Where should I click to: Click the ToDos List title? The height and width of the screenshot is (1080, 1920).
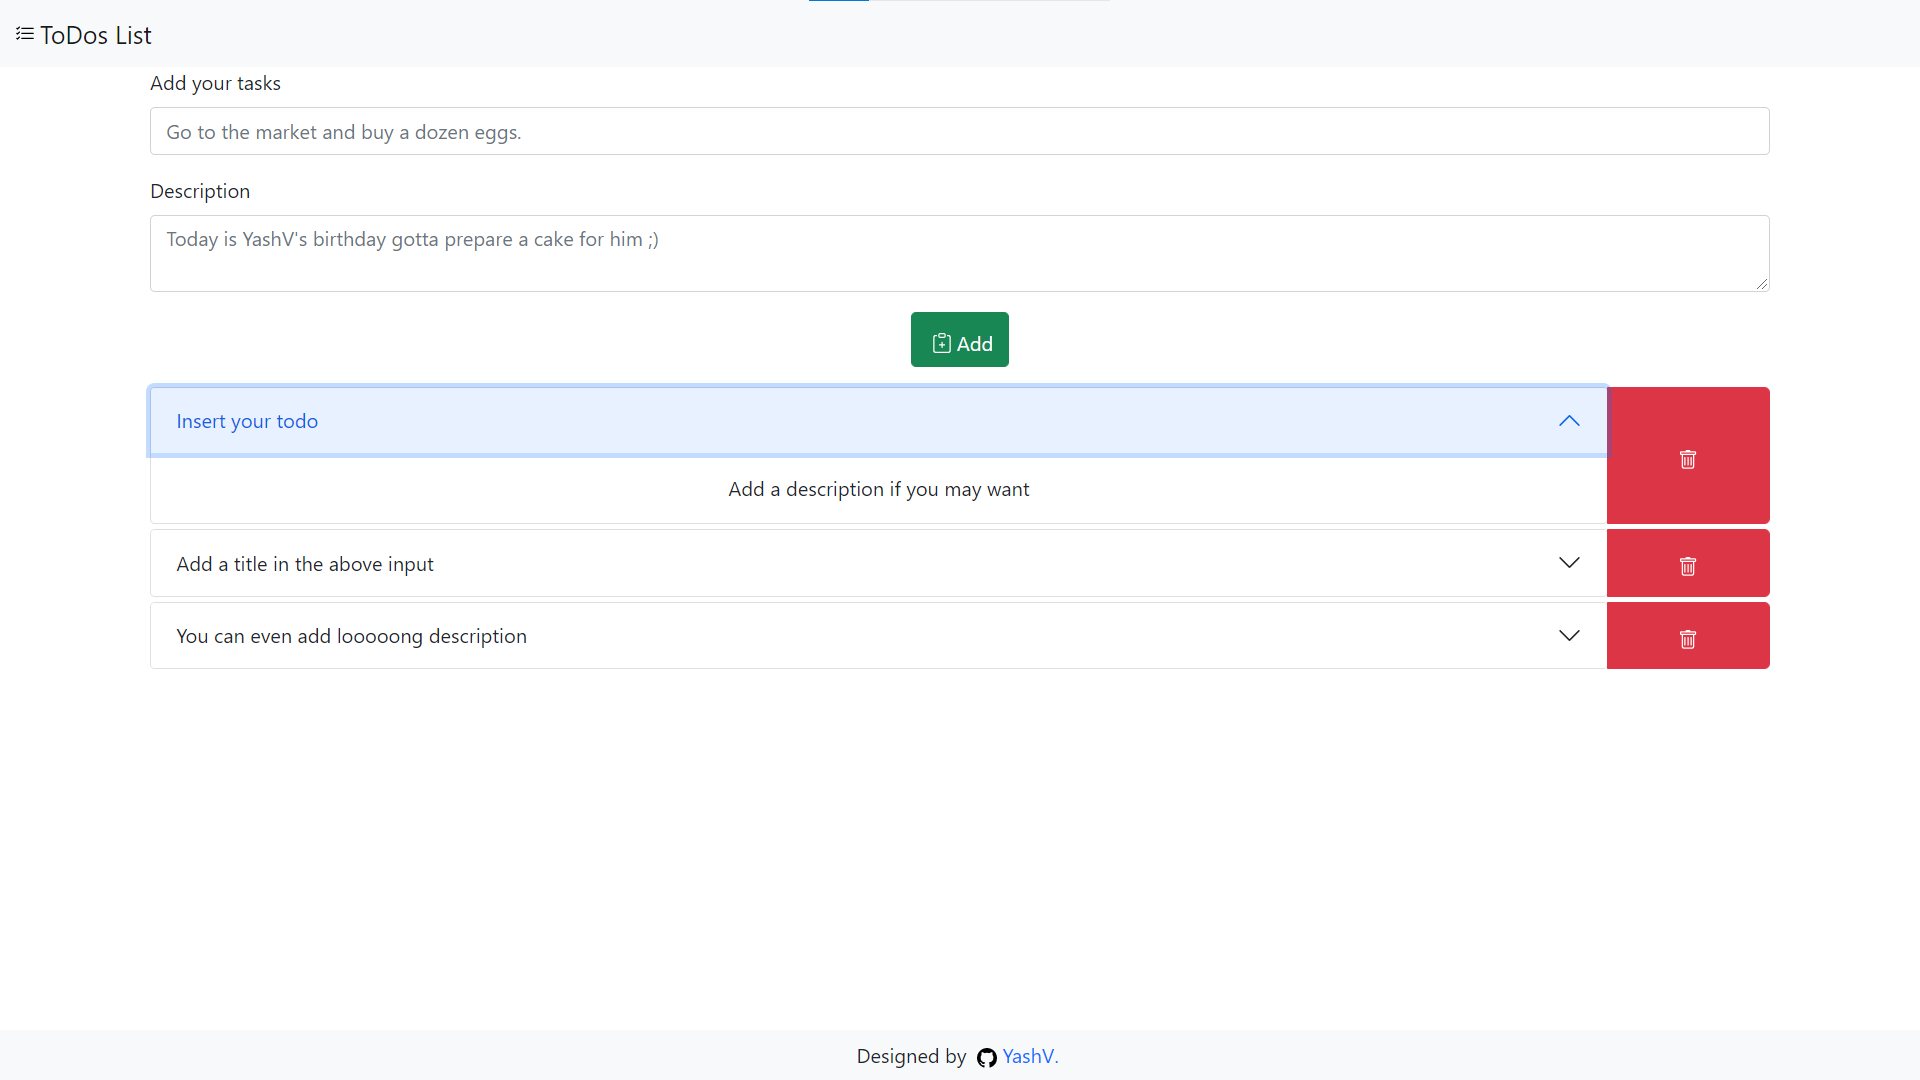96,36
